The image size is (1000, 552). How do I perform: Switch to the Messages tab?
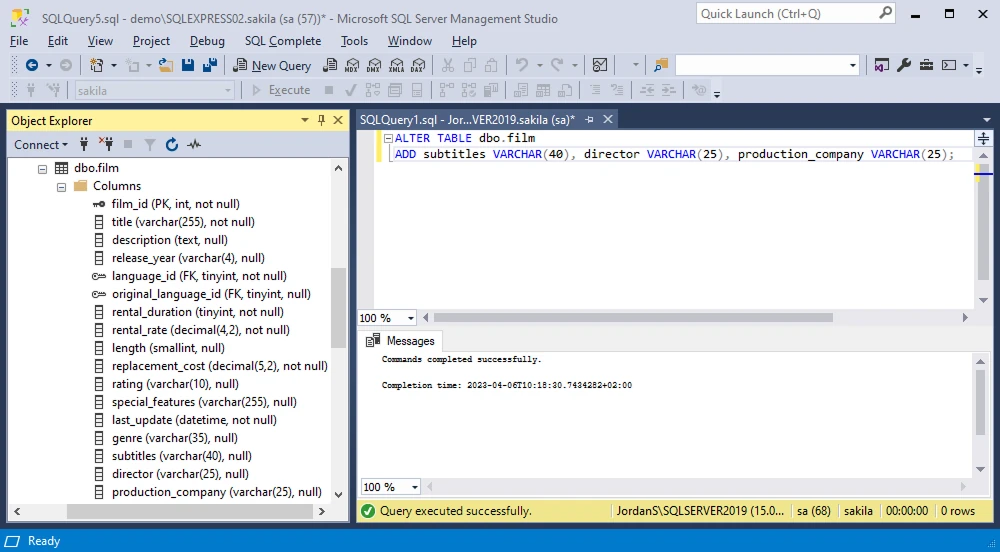[400, 341]
